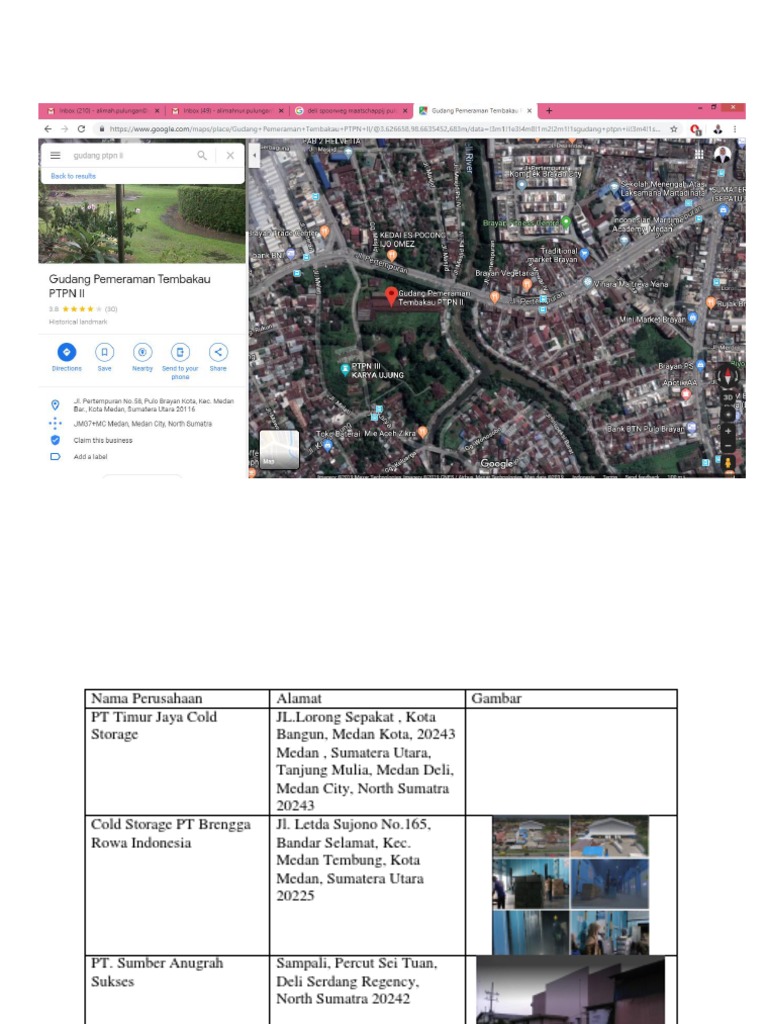Reload the page in Chrome
The width and height of the screenshot is (768, 1024).
(x=81, y=129)
